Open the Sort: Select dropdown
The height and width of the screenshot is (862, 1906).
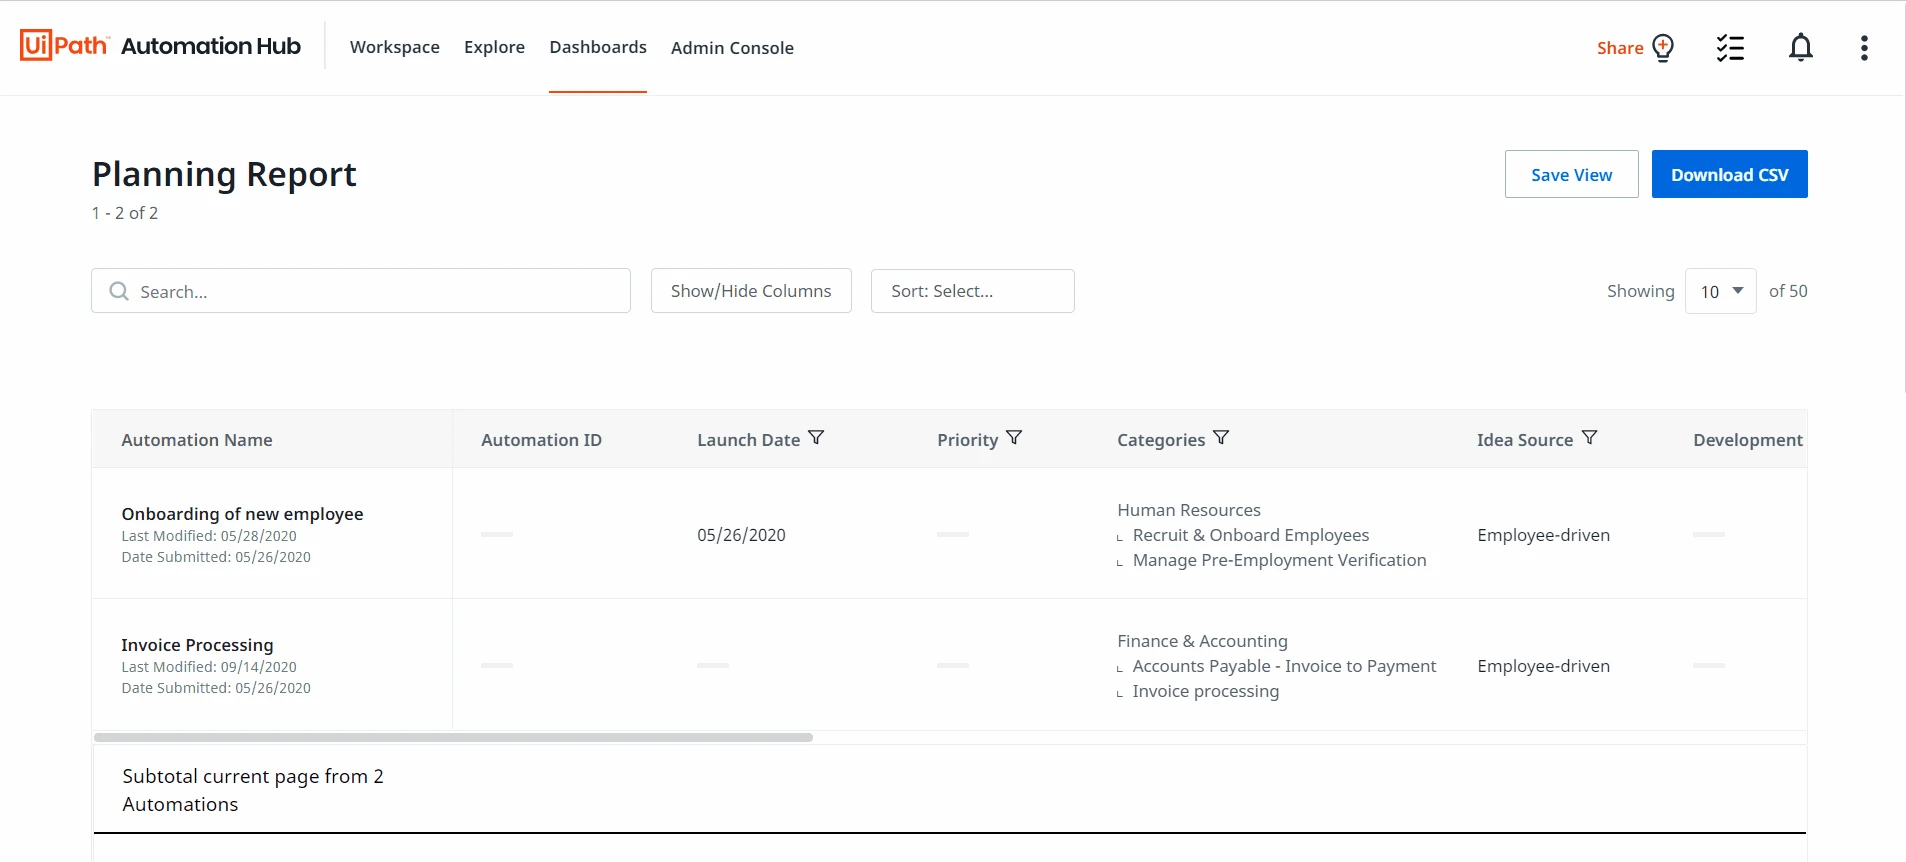(x=973, y=291)
